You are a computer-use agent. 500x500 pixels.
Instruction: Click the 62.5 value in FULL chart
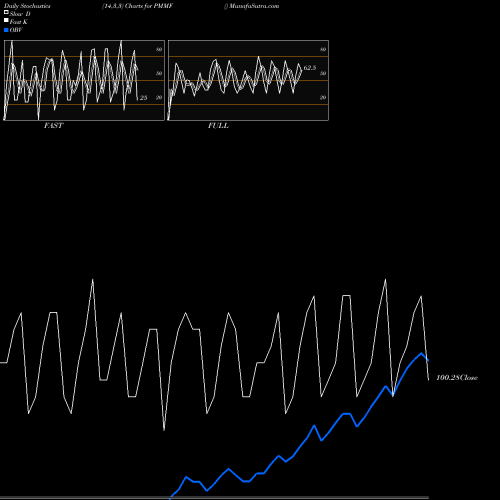coord(310,68)
